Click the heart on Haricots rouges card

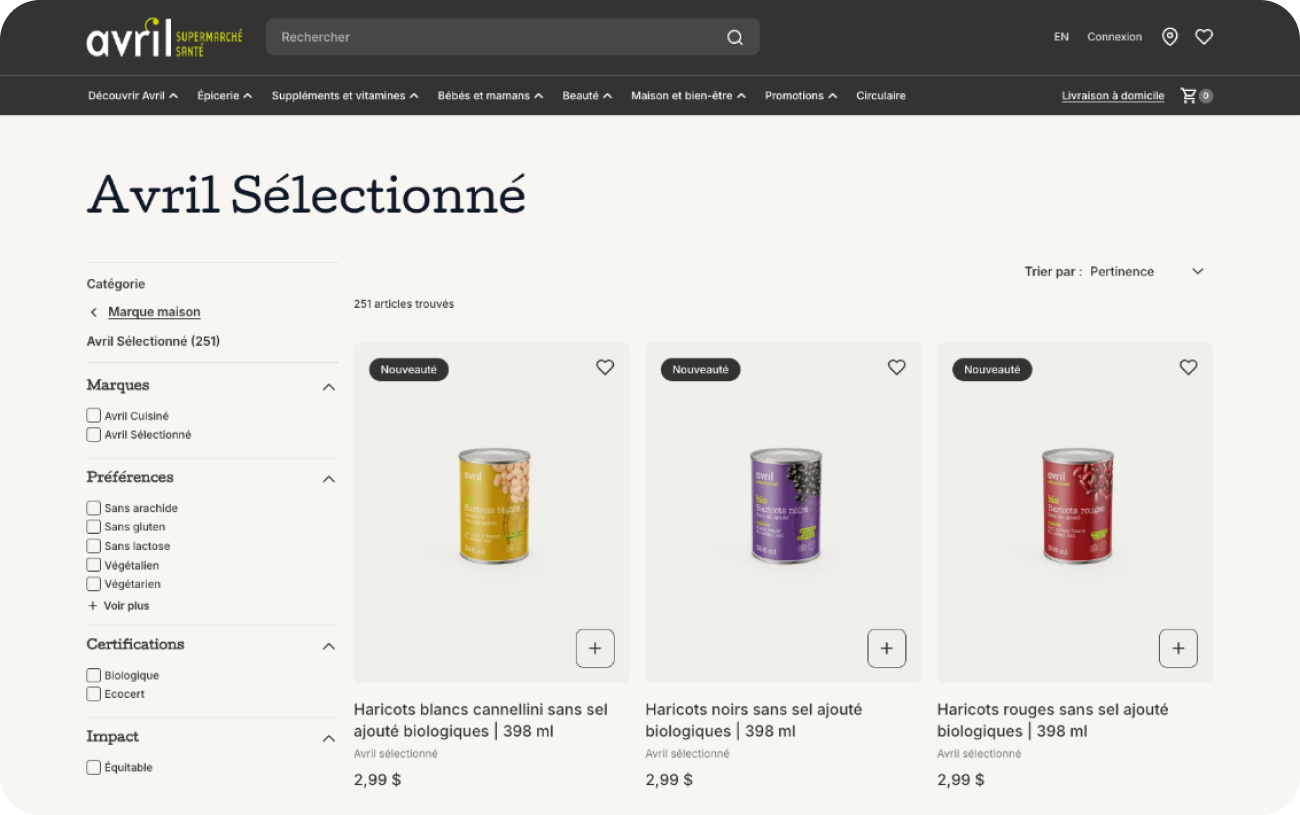point(1188,368)
